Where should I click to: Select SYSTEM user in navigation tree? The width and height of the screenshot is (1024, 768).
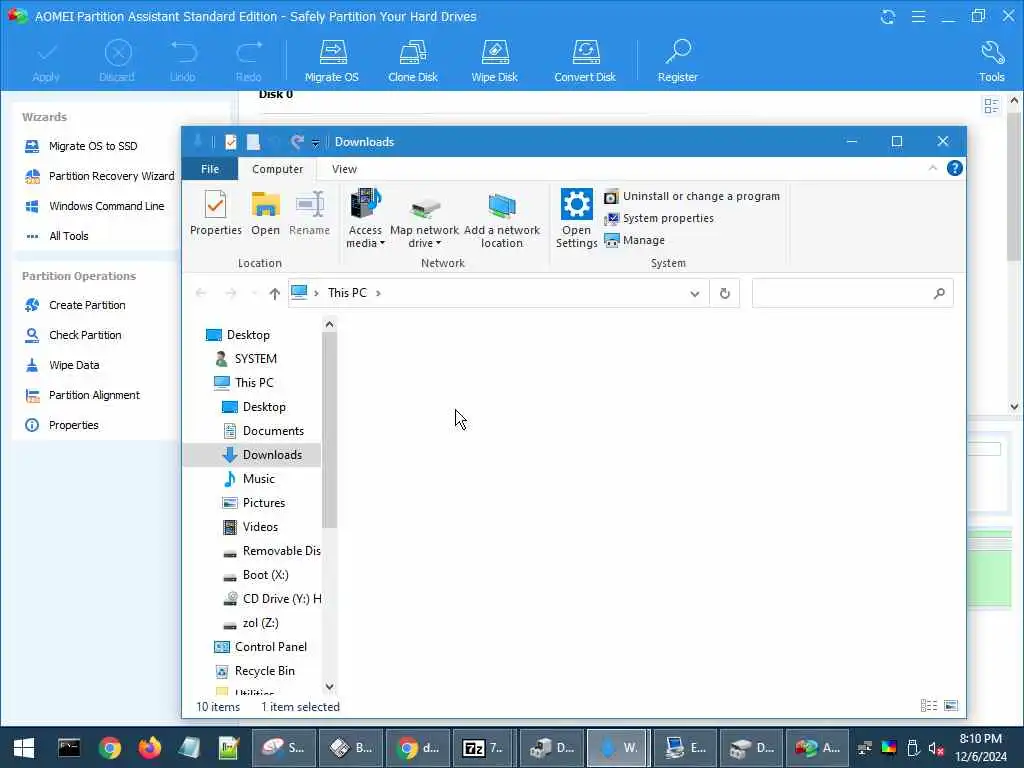click(246, 359)
